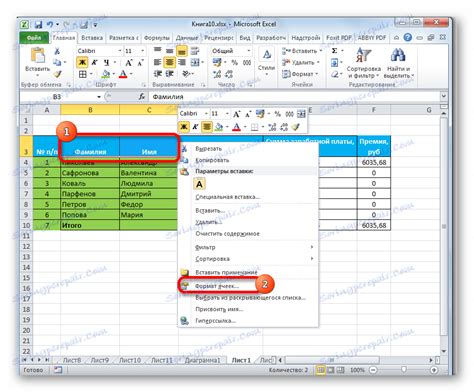The height and width of the screenshot is (392, 474).
Task: Switch to the Лист10 sheet tab
Action: (130, 360)
